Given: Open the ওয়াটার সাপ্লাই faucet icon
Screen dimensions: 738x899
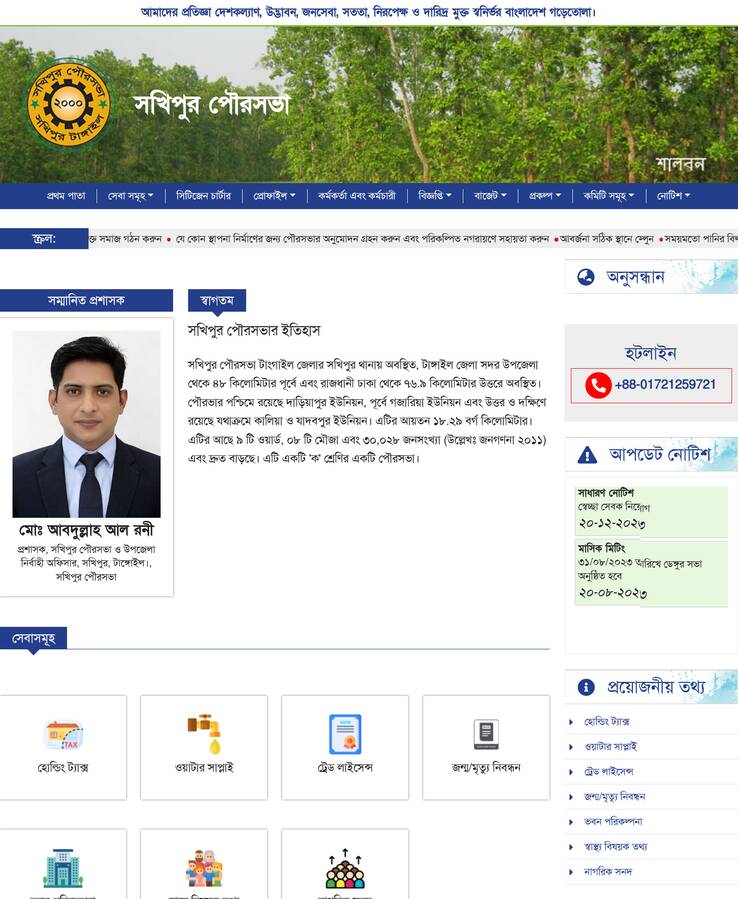Looking at the screenshot, I should point(204,734).
